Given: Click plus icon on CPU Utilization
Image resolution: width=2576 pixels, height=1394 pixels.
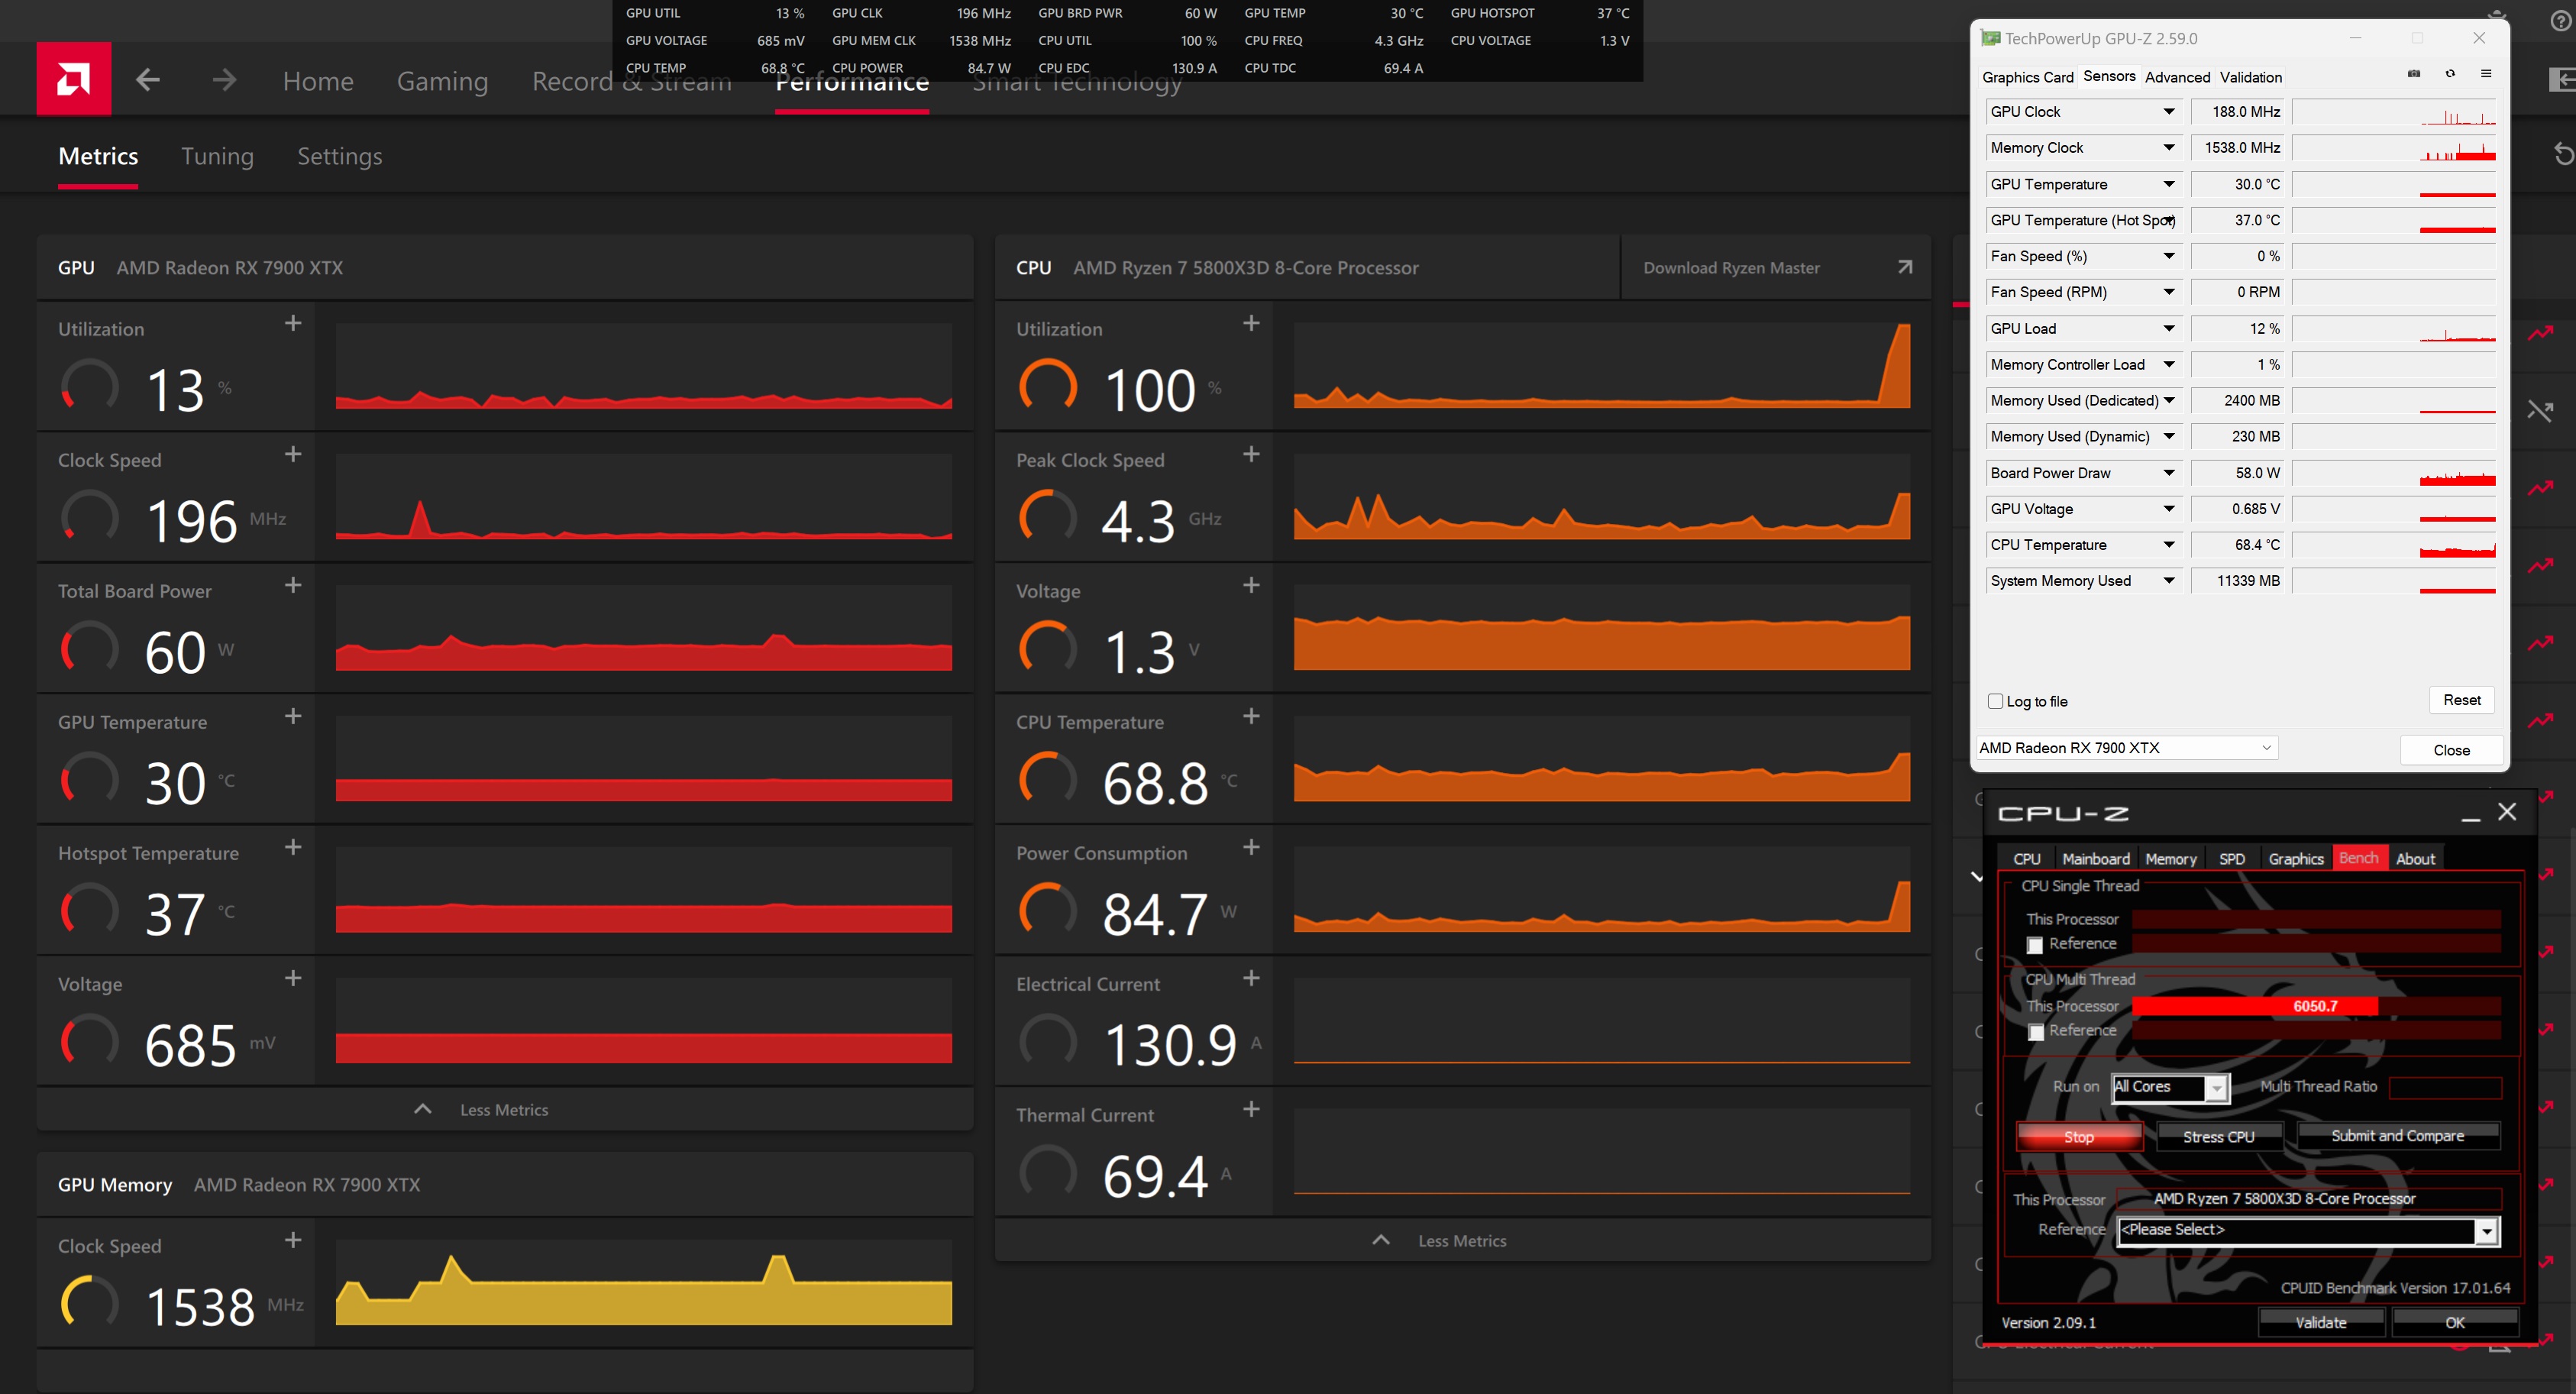Looking at the screenshot, I should point(1251,323).
